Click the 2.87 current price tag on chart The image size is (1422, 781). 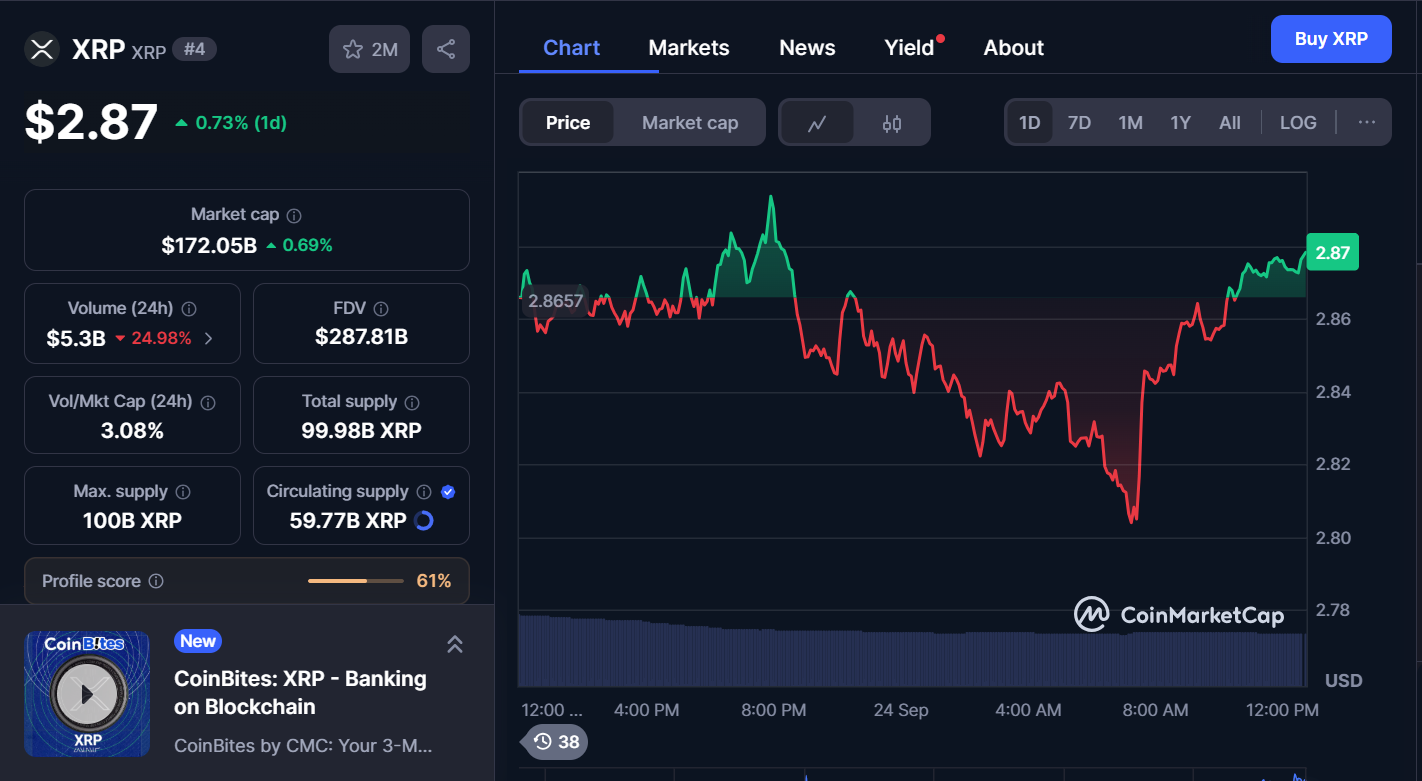[1332, 253]
